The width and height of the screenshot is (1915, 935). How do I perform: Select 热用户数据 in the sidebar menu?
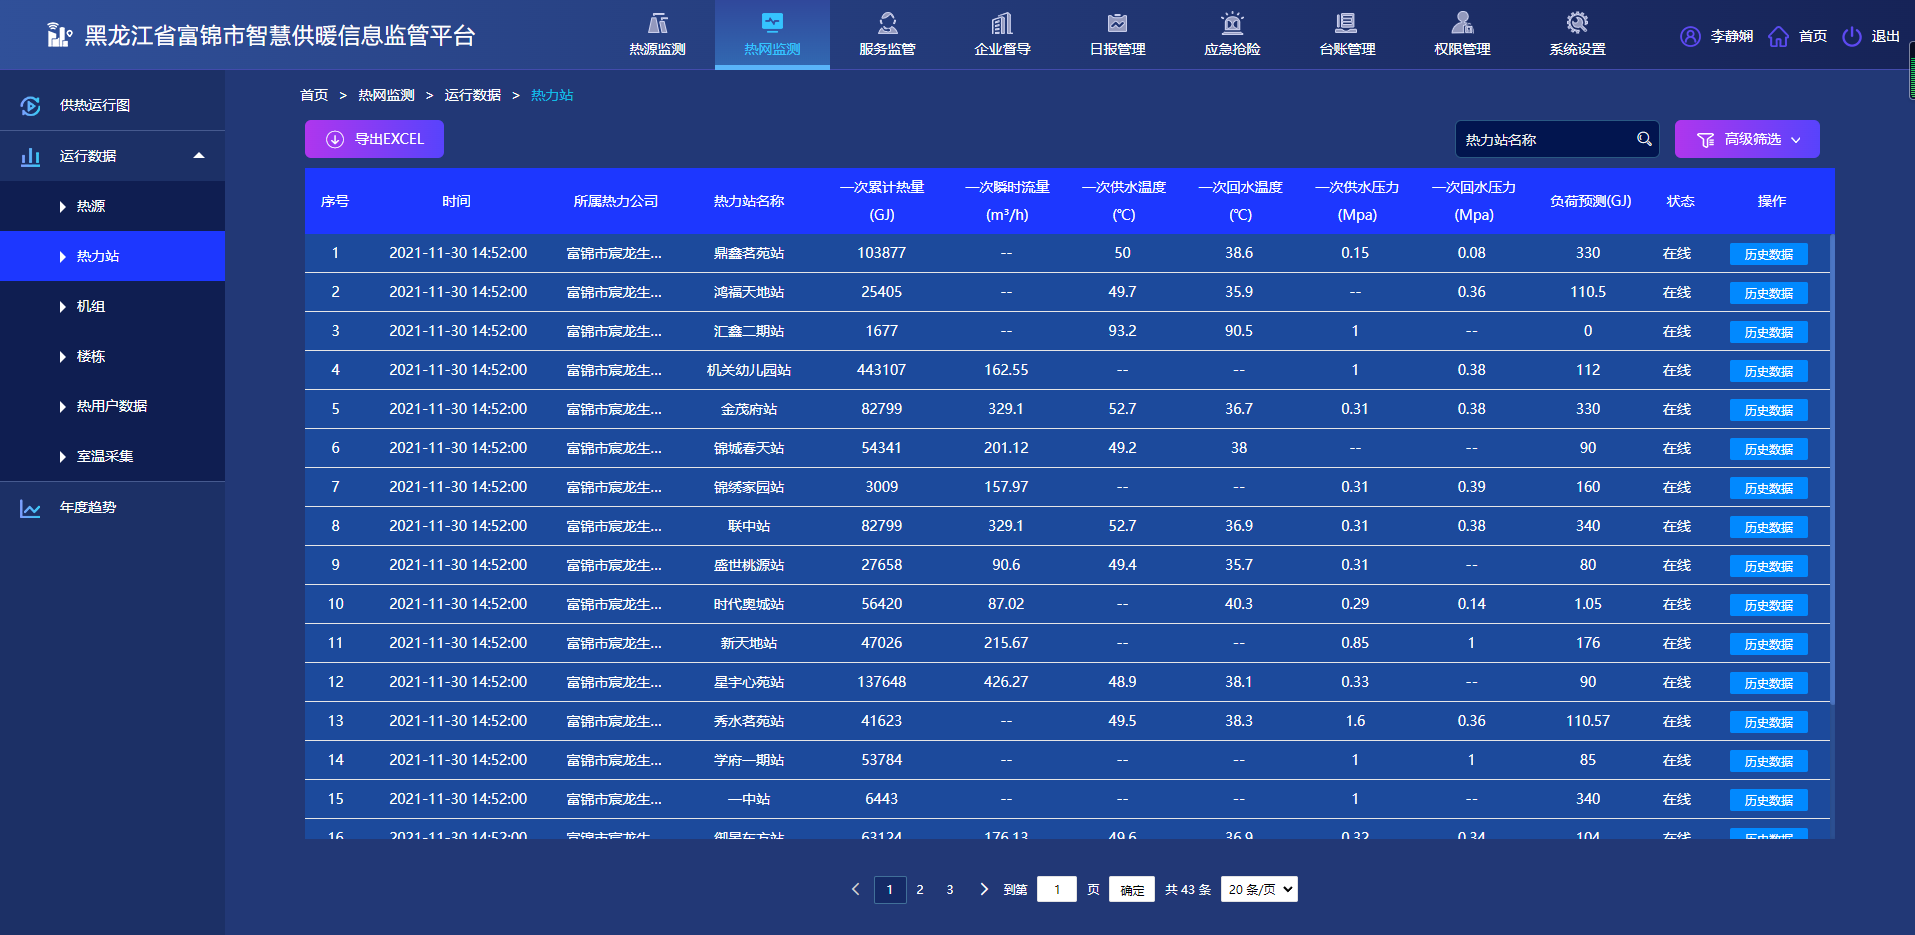112,406
